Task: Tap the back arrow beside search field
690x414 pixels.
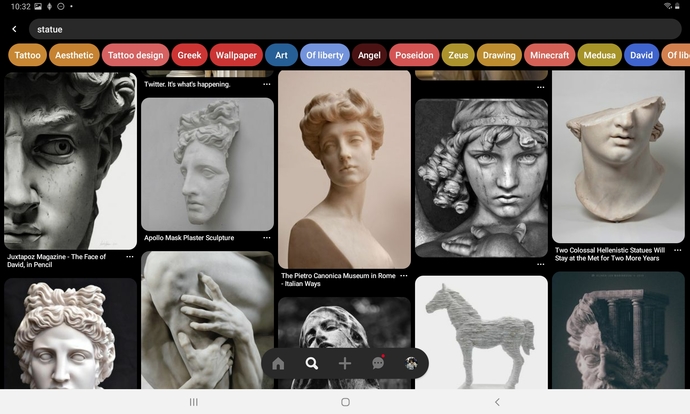Action: pos(15,29)
